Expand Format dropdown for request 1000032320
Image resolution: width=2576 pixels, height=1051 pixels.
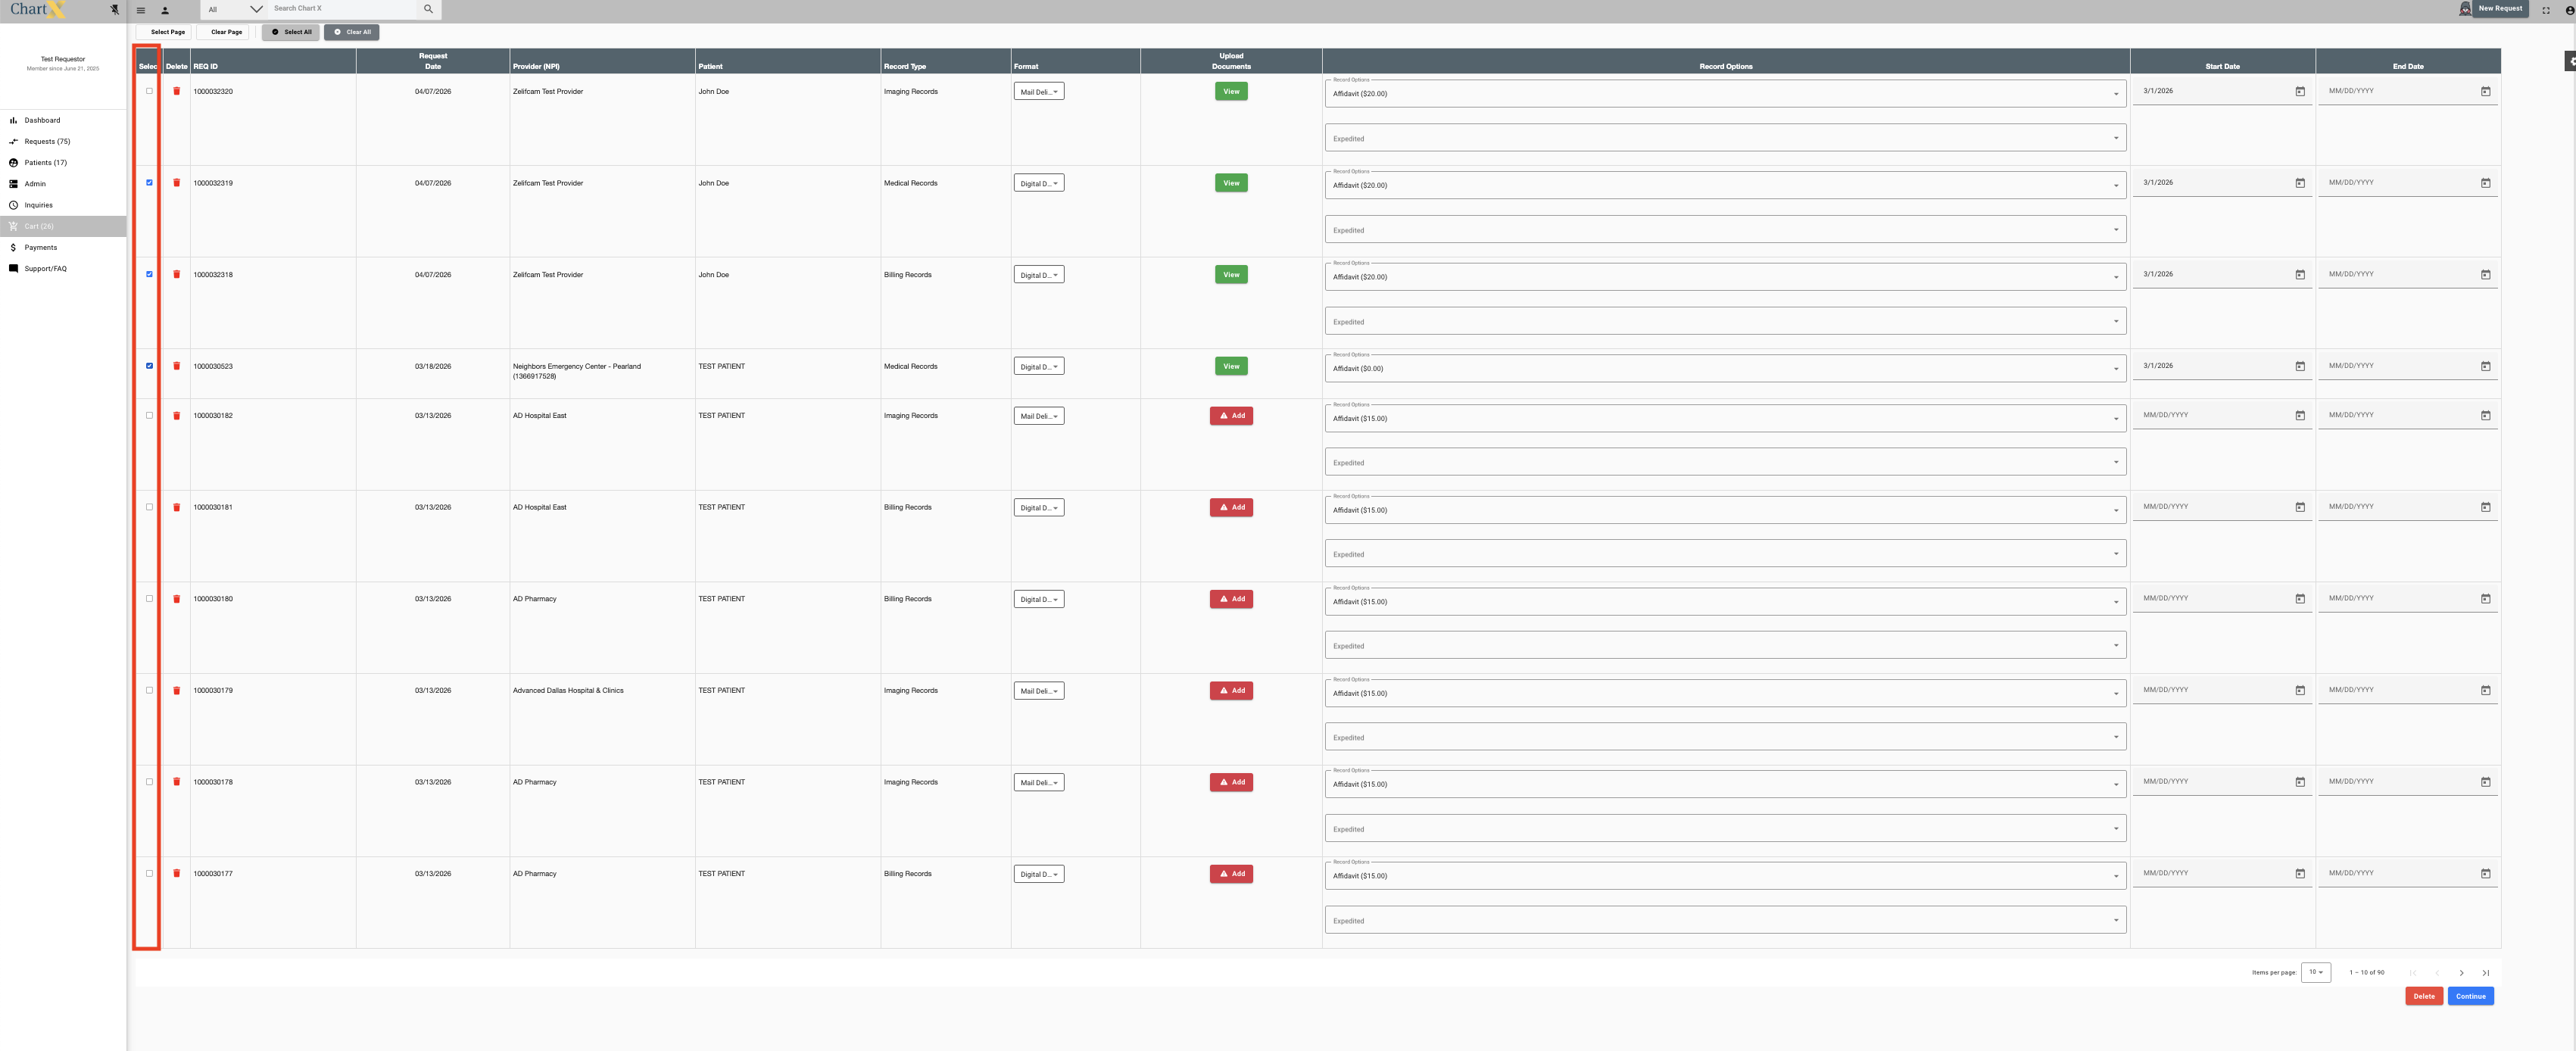(x=1038, y=92)
